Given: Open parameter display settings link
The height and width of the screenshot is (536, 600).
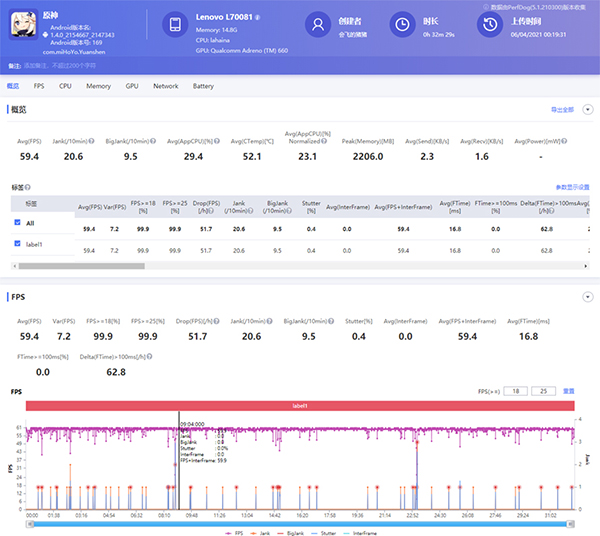Looking at the screenshot, I should tap(572, 187).
